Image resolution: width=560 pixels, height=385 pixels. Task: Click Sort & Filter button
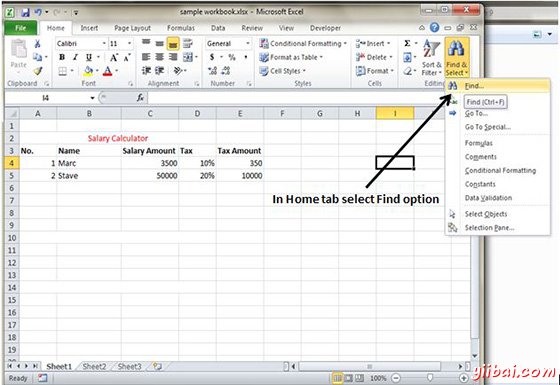[431, 58]
